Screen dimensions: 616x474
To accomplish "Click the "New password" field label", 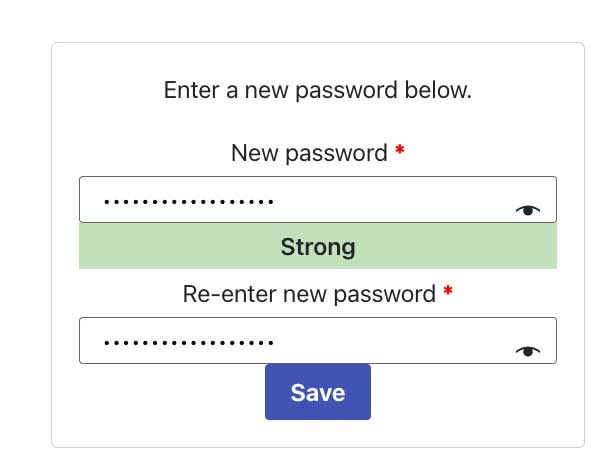I will (309, 153).
